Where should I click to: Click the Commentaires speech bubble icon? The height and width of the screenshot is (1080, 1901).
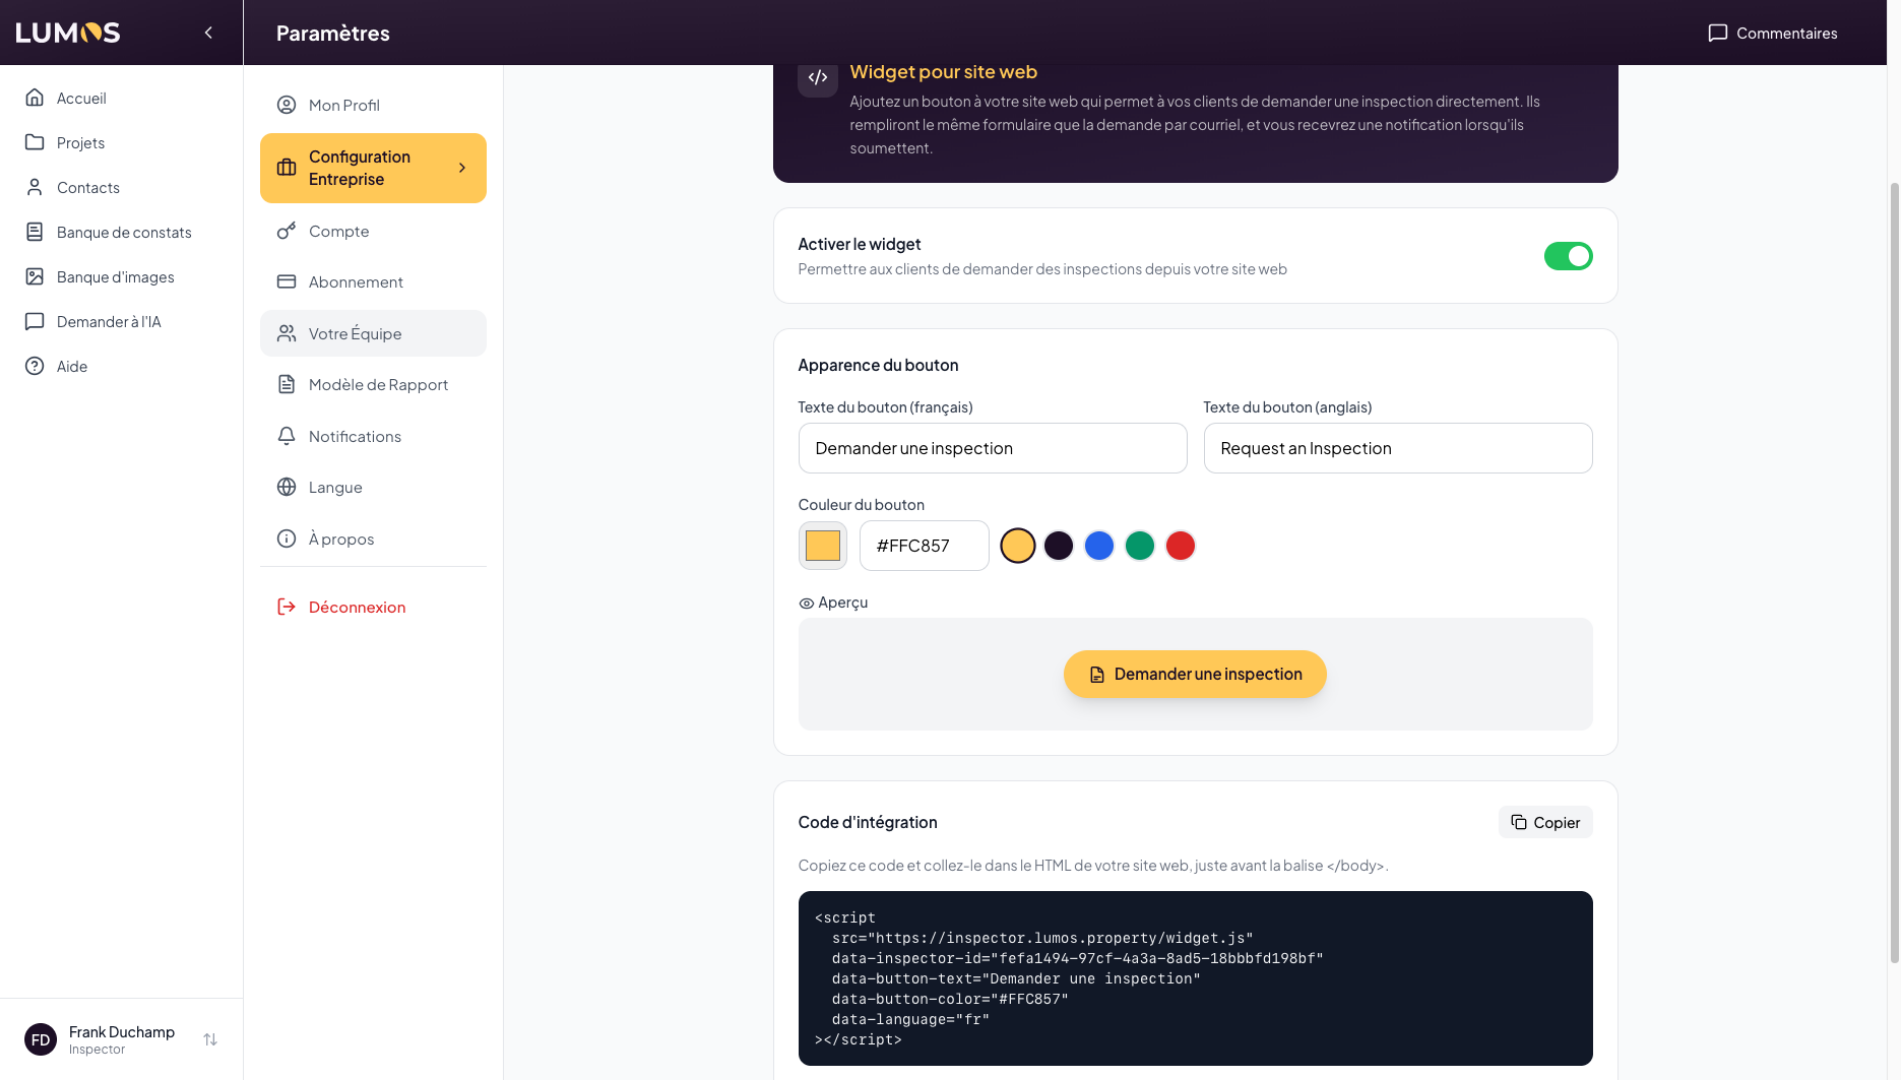click(x=1717, y=33)
